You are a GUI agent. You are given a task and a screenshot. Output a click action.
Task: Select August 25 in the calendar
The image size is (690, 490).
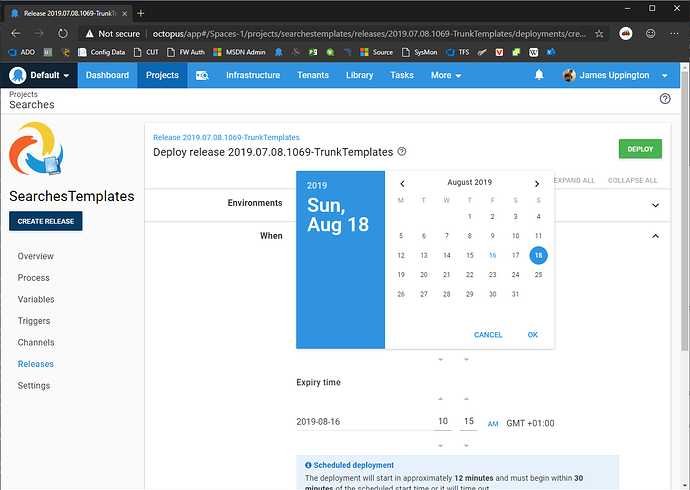[538, 274]
